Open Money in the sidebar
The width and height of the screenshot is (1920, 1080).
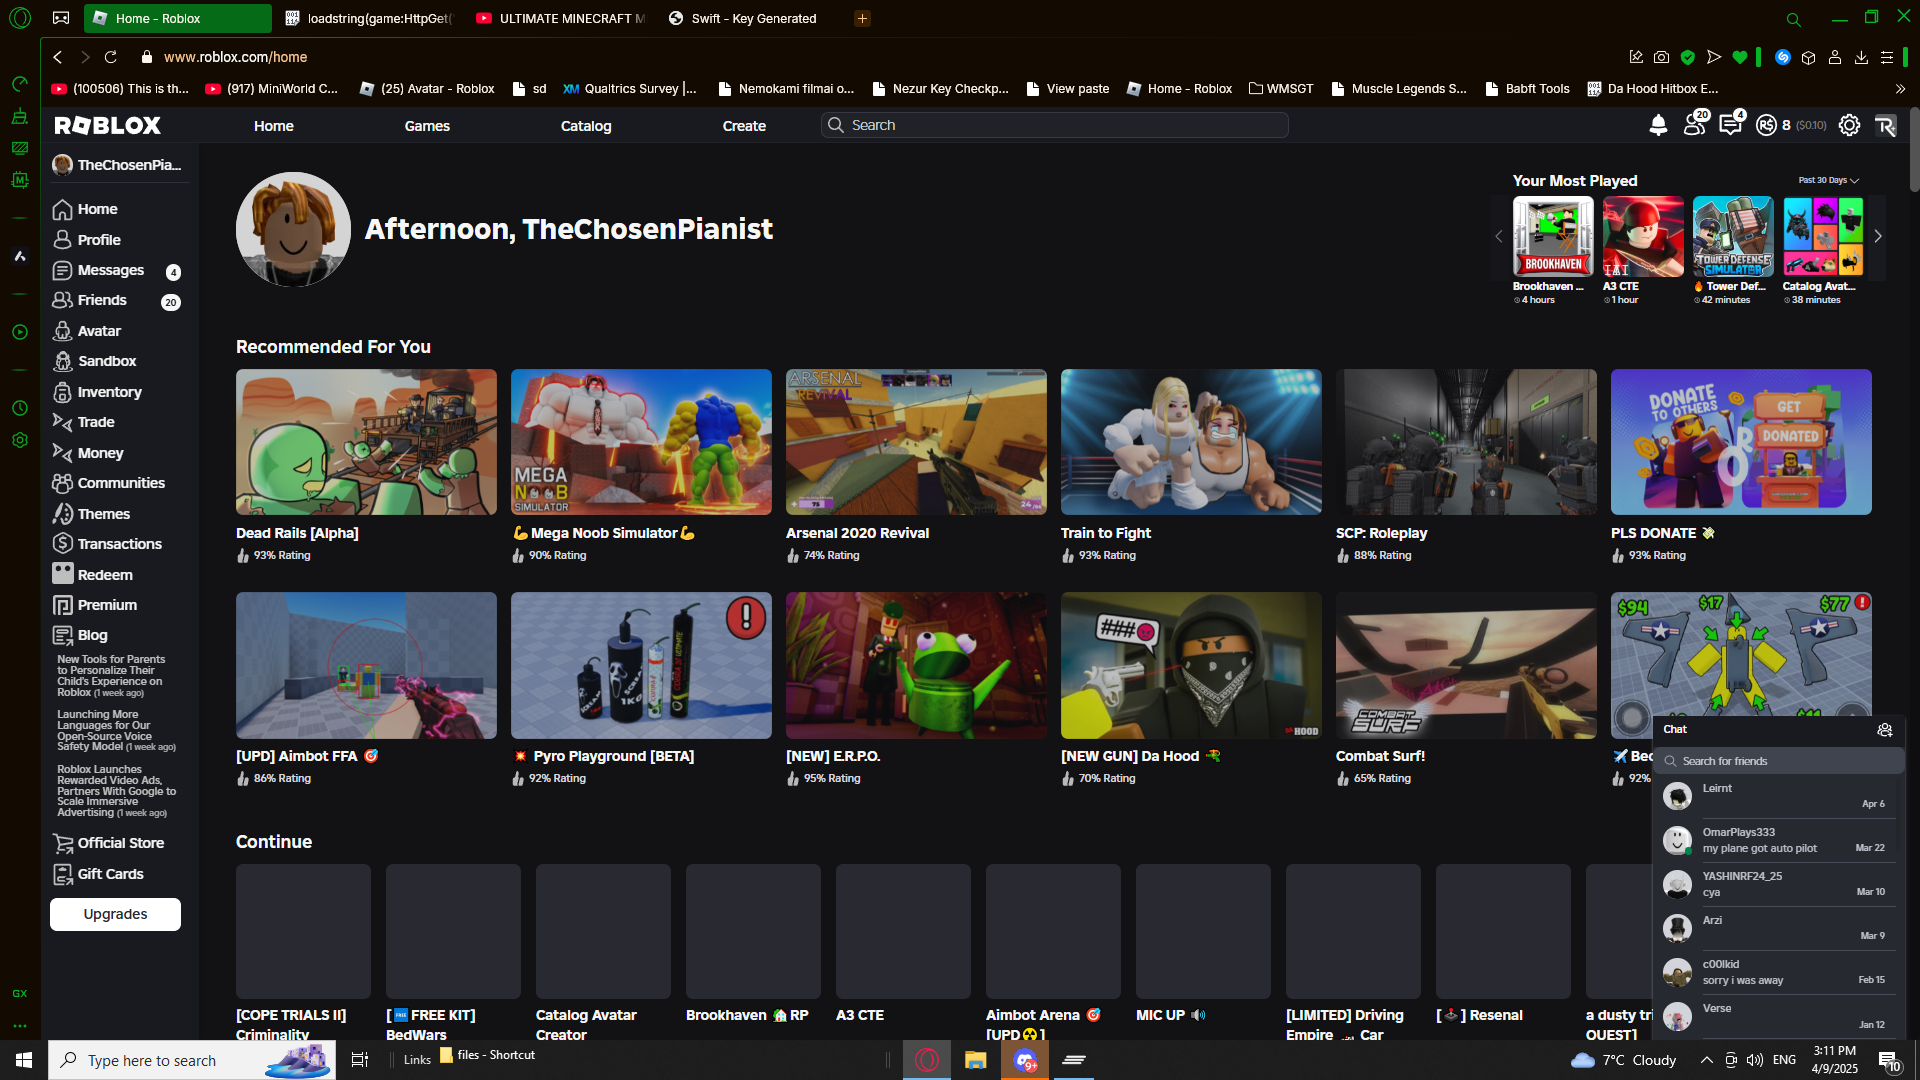pos(100,453)
